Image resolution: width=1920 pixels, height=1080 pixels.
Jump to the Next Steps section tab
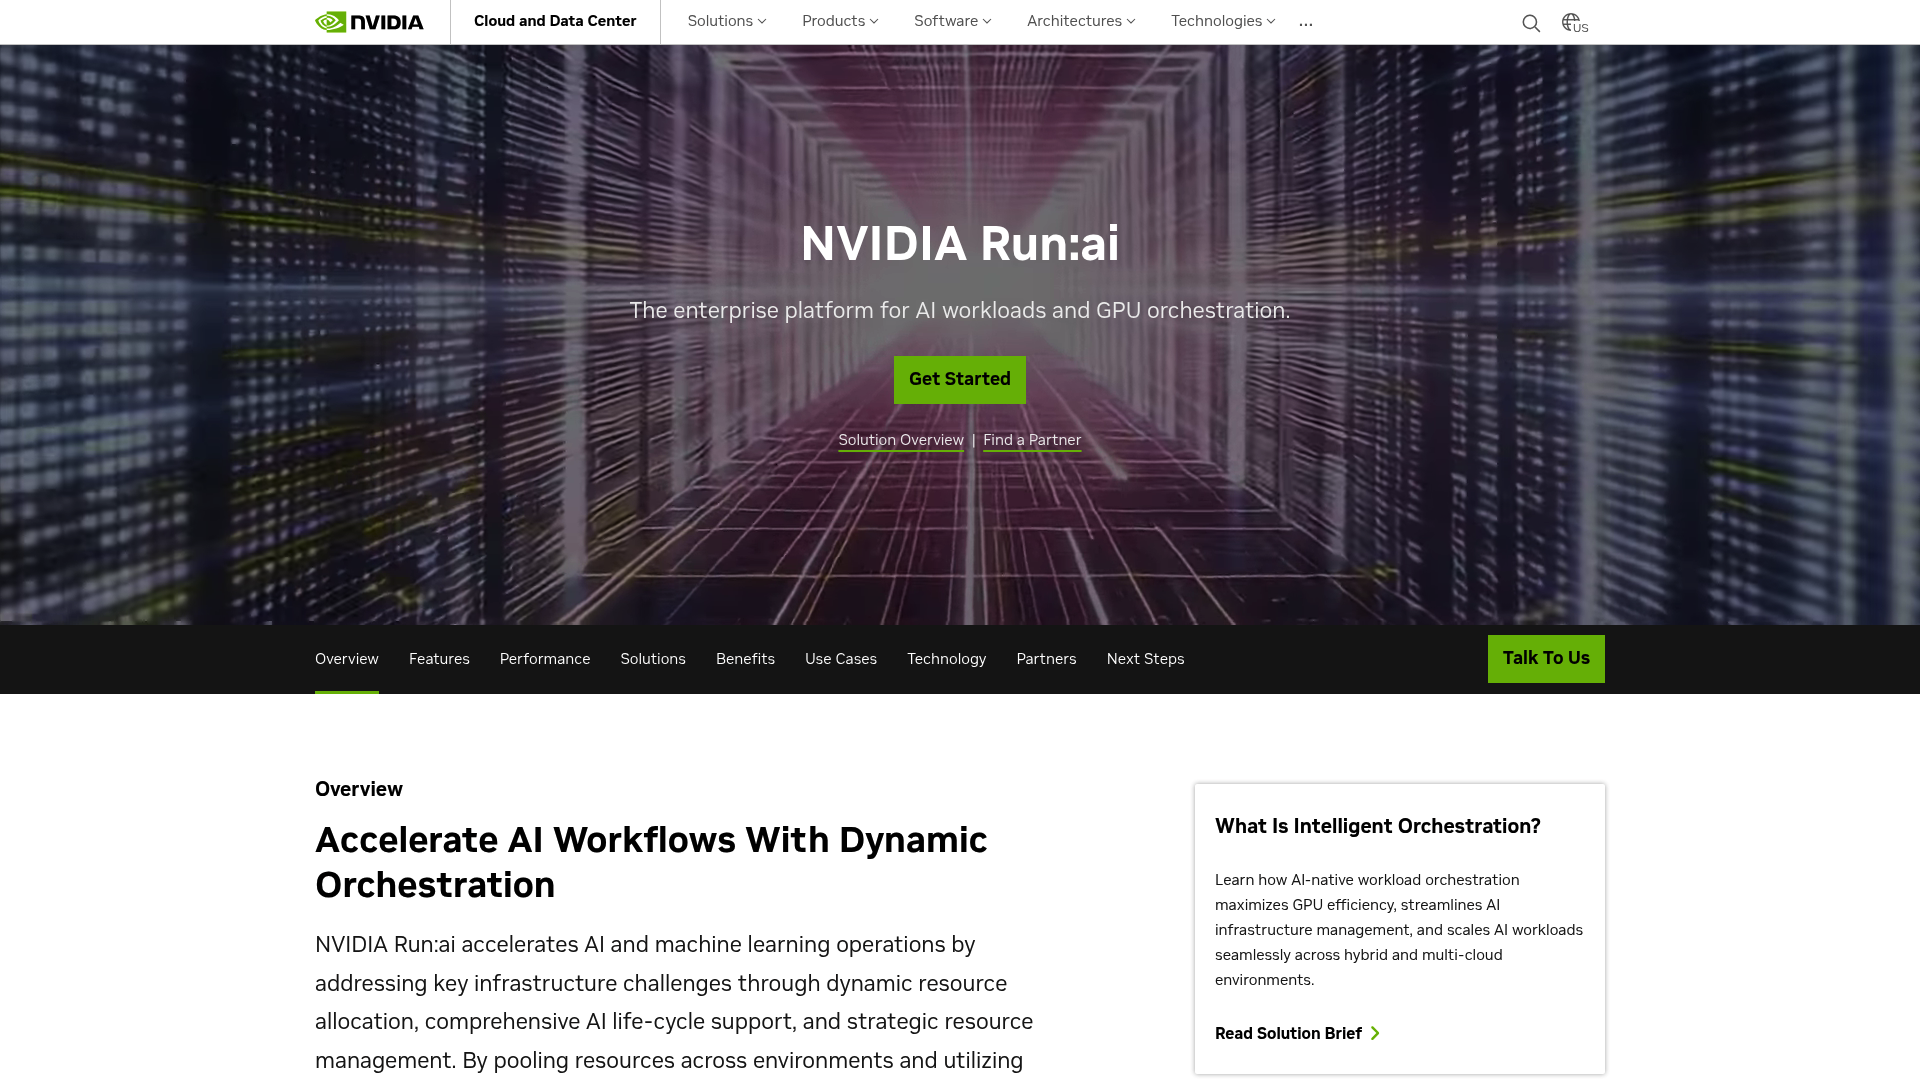click(x=1145, y=659)
